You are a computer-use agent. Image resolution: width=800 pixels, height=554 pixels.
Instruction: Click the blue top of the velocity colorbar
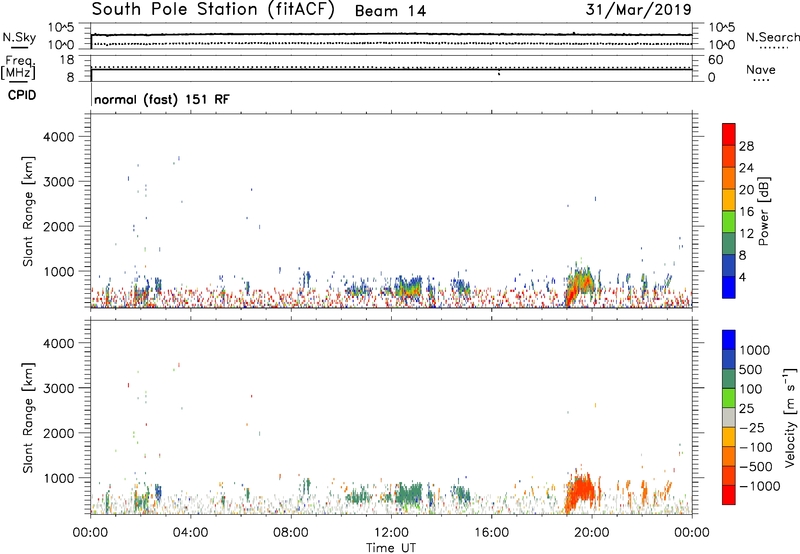pos(729,340)
